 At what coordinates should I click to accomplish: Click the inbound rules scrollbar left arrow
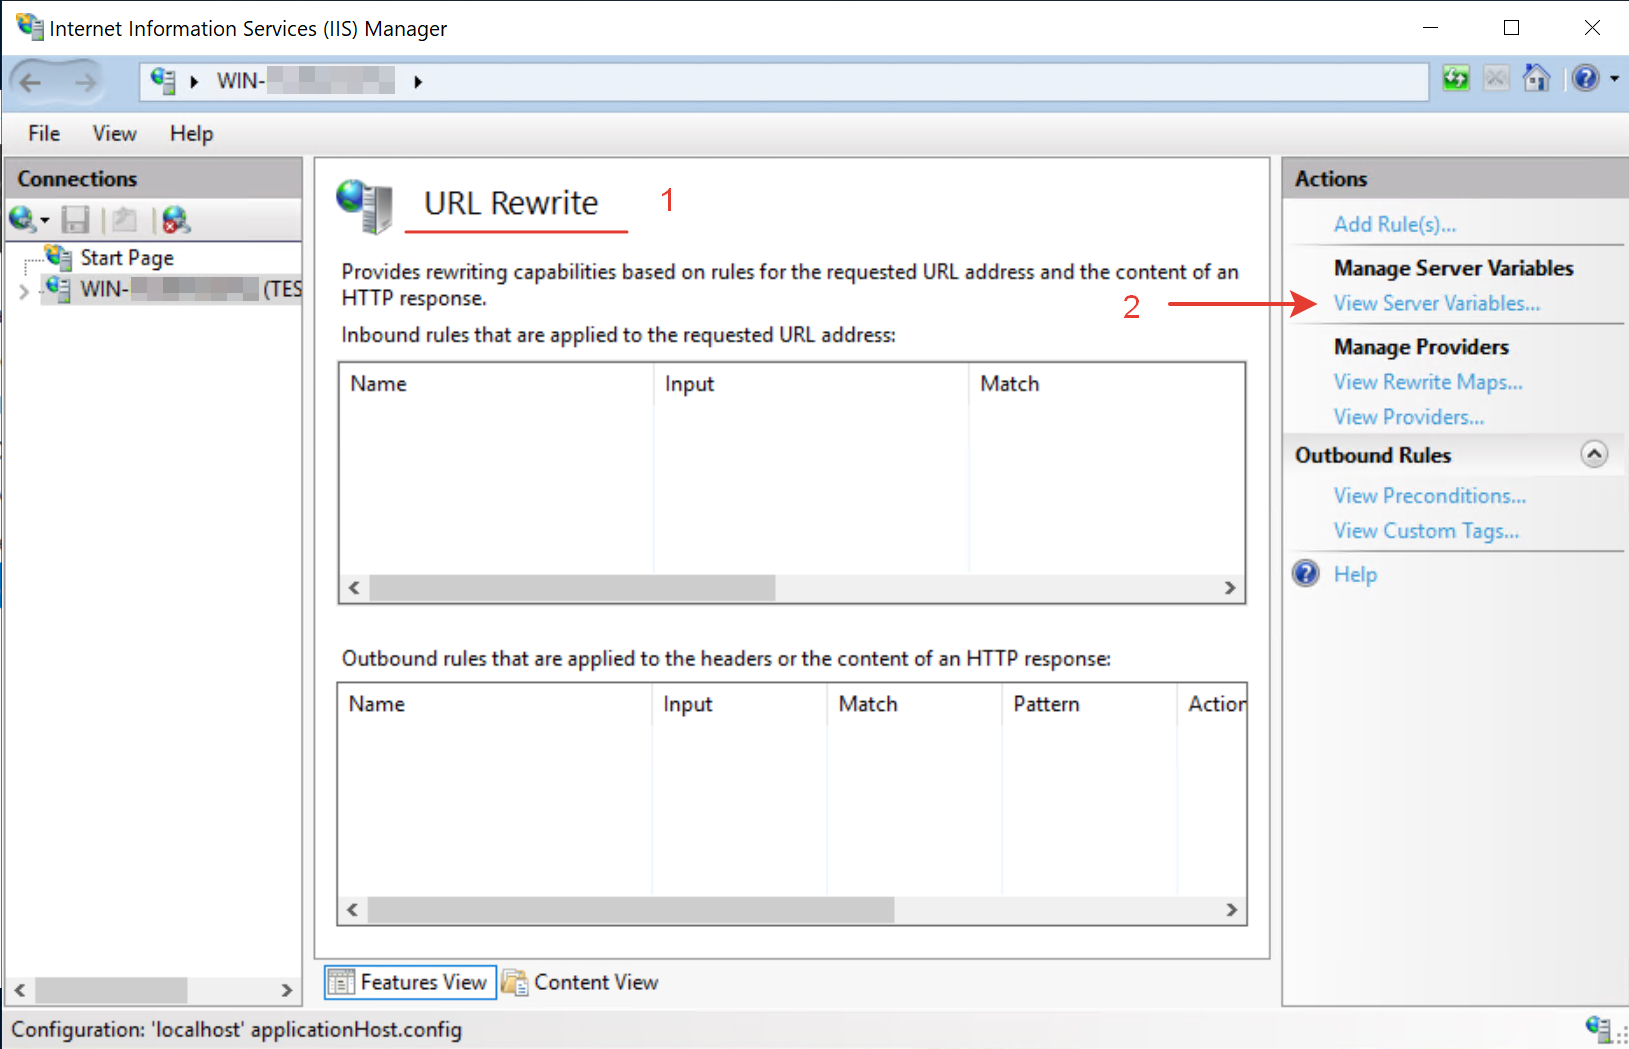coord(354,588)
